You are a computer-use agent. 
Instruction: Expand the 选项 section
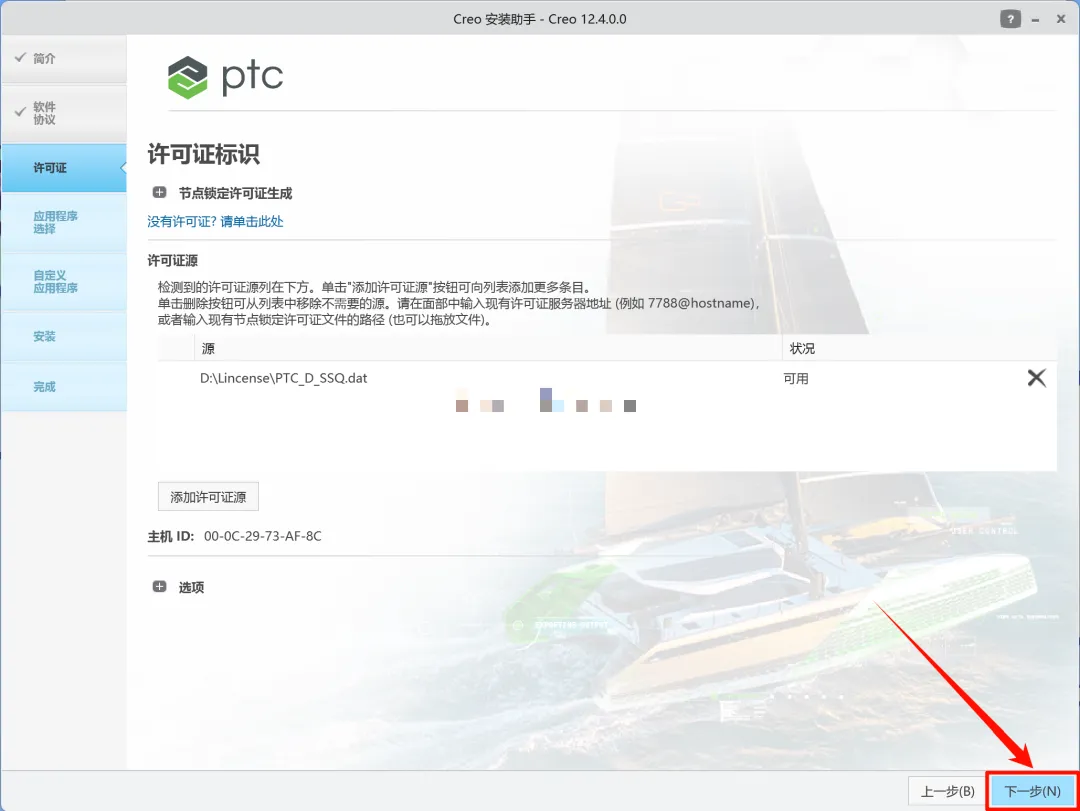(159, 587)
